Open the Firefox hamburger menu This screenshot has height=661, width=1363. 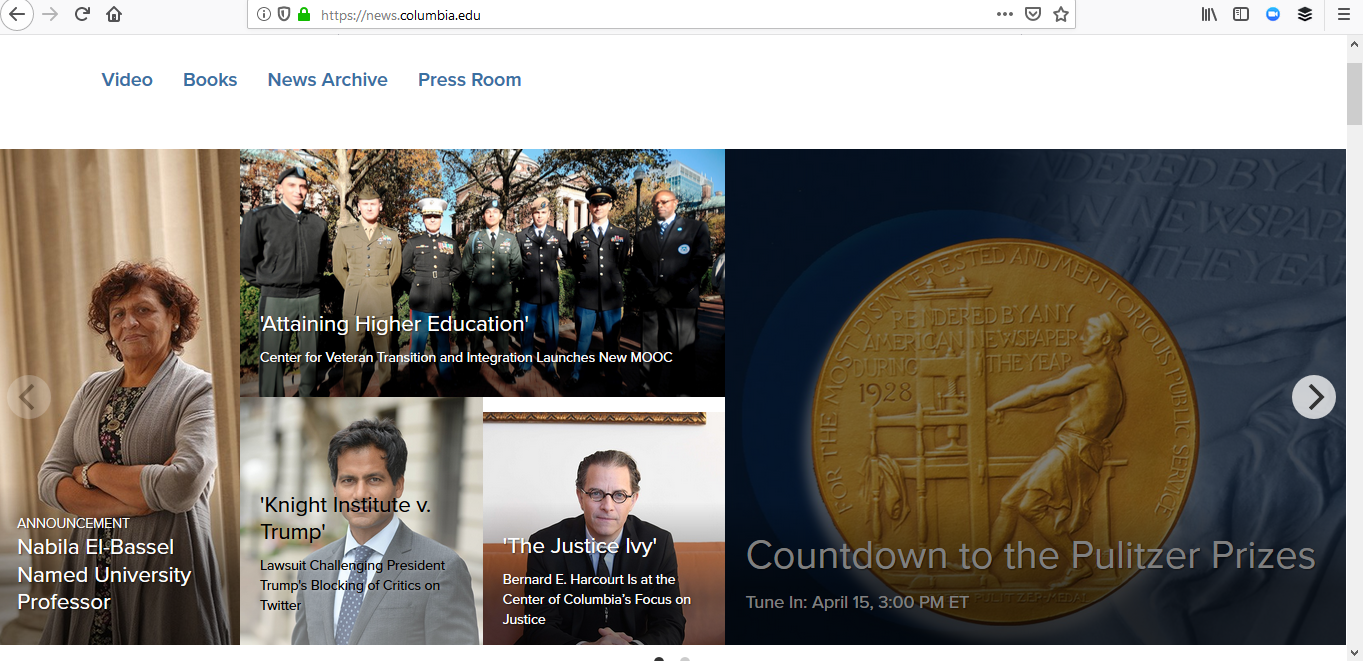click(x=1343, y=14)
